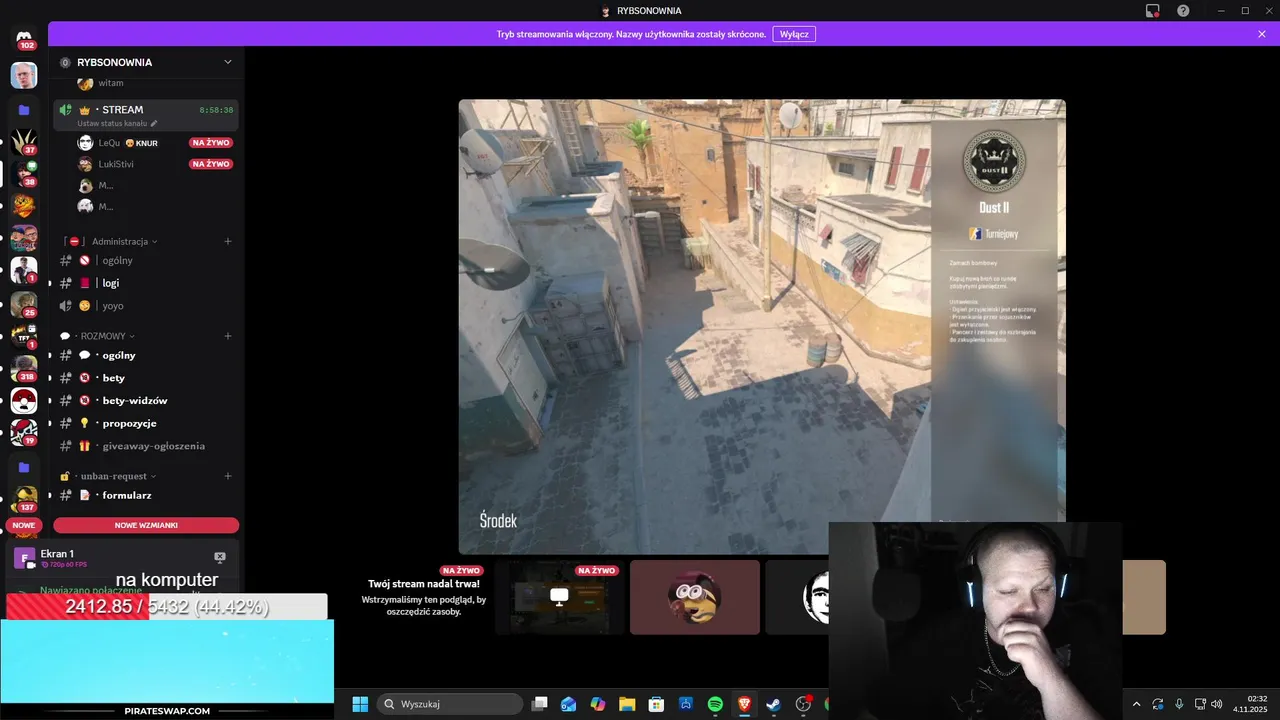Show hidden system tray icons chevron
The height and width of the screenshot is (720, 1280).
tap(1136, 704)
